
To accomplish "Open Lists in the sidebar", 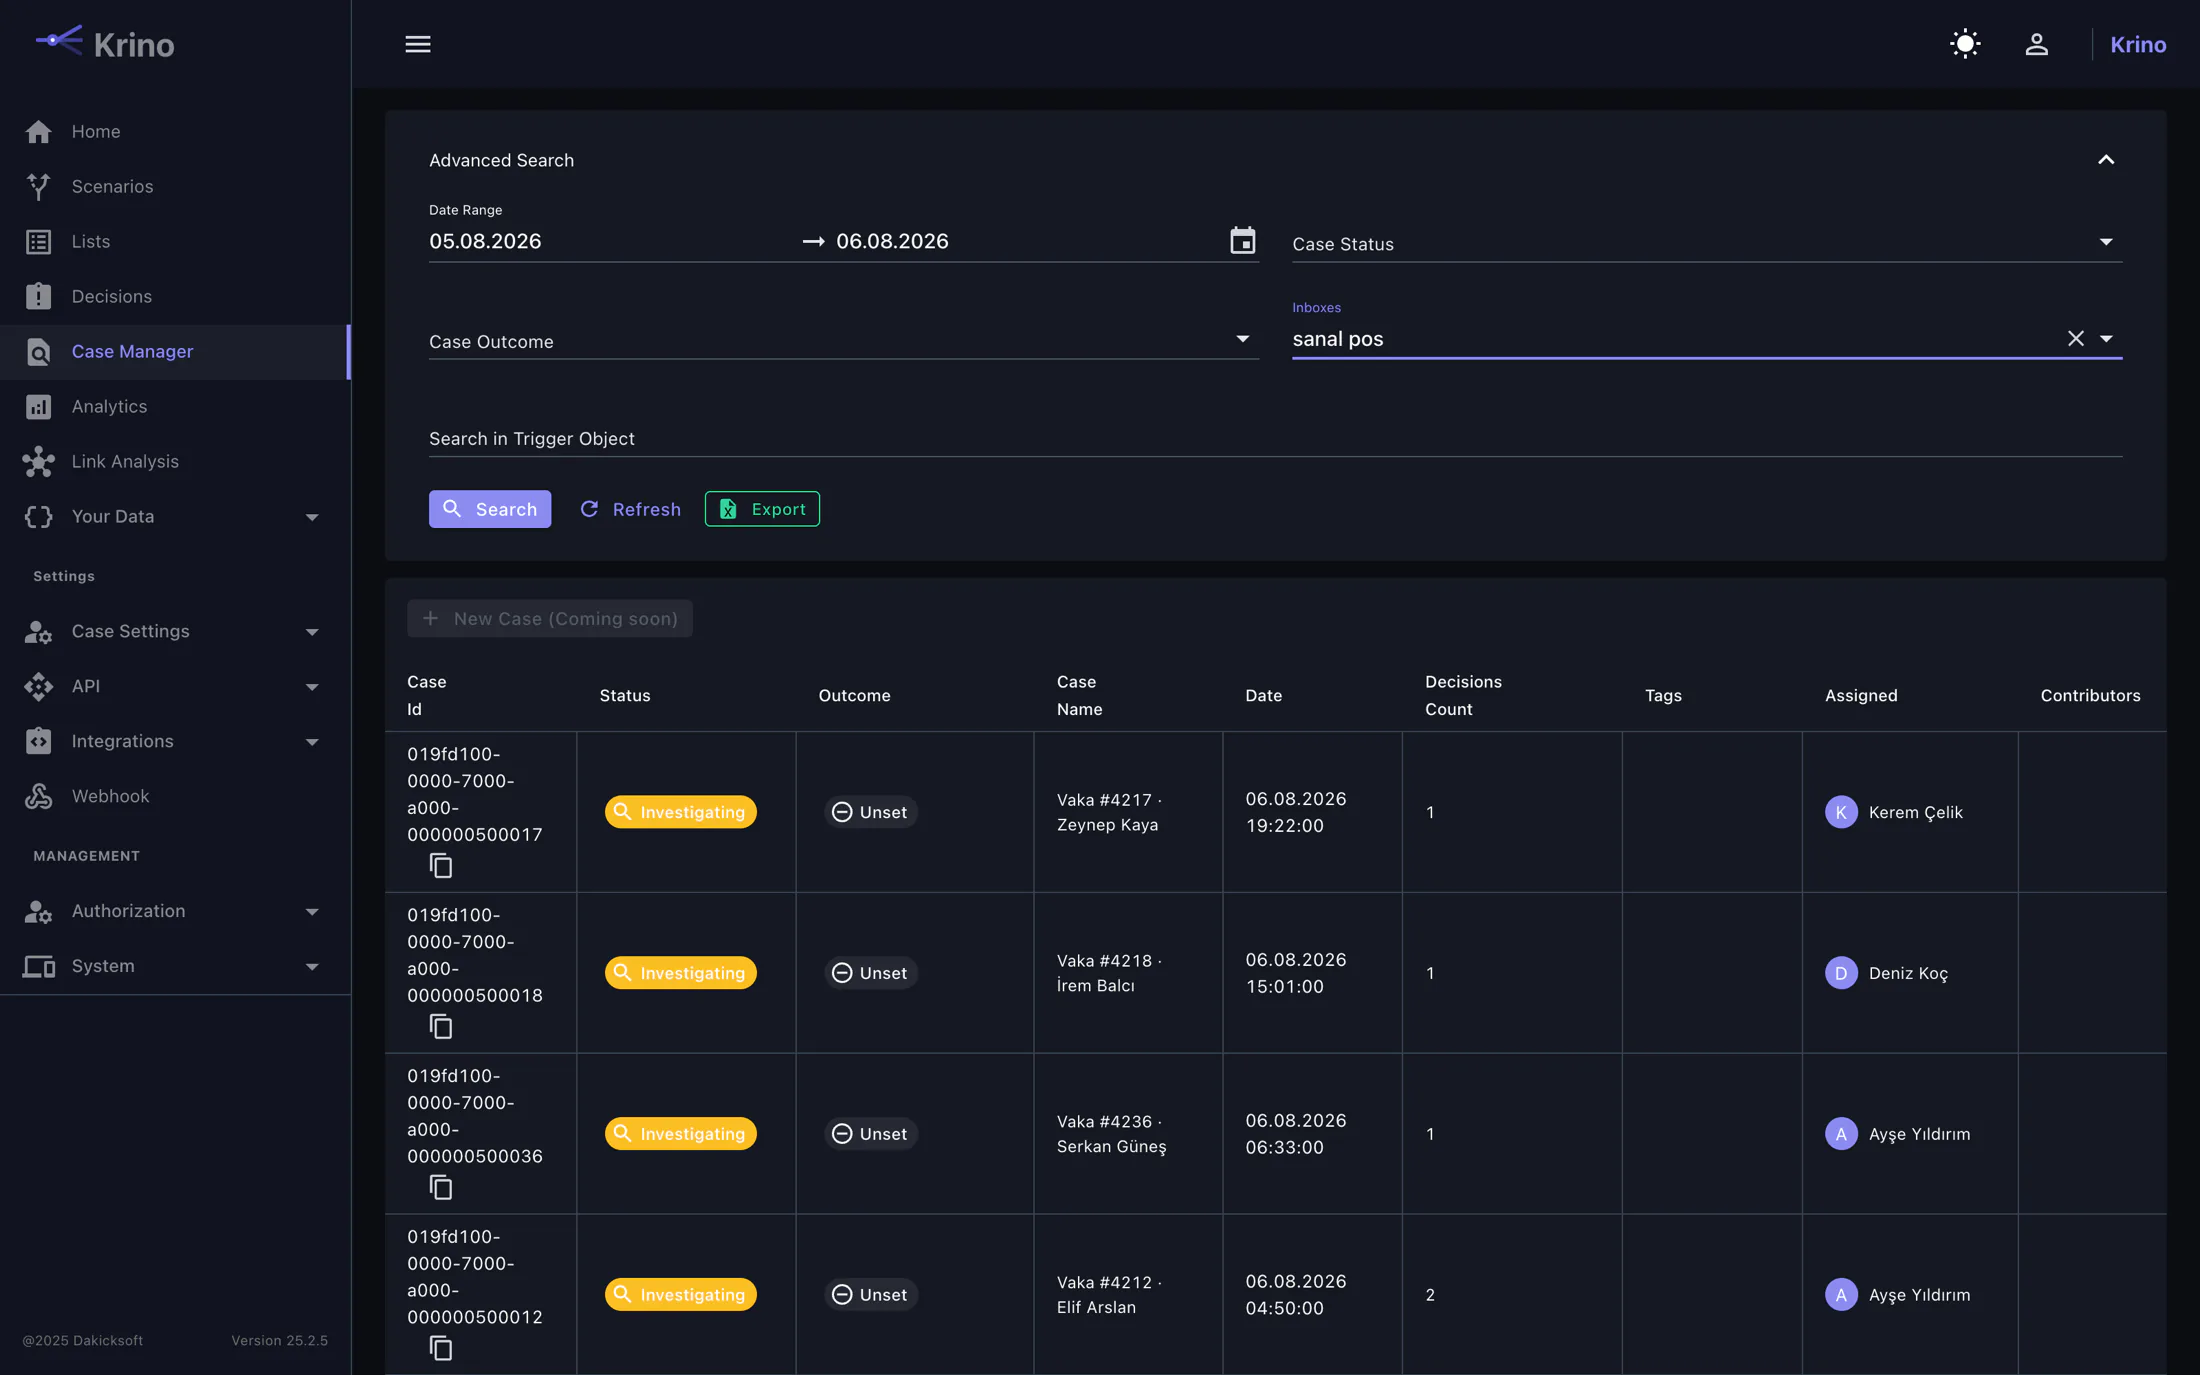I will (175, 241).
